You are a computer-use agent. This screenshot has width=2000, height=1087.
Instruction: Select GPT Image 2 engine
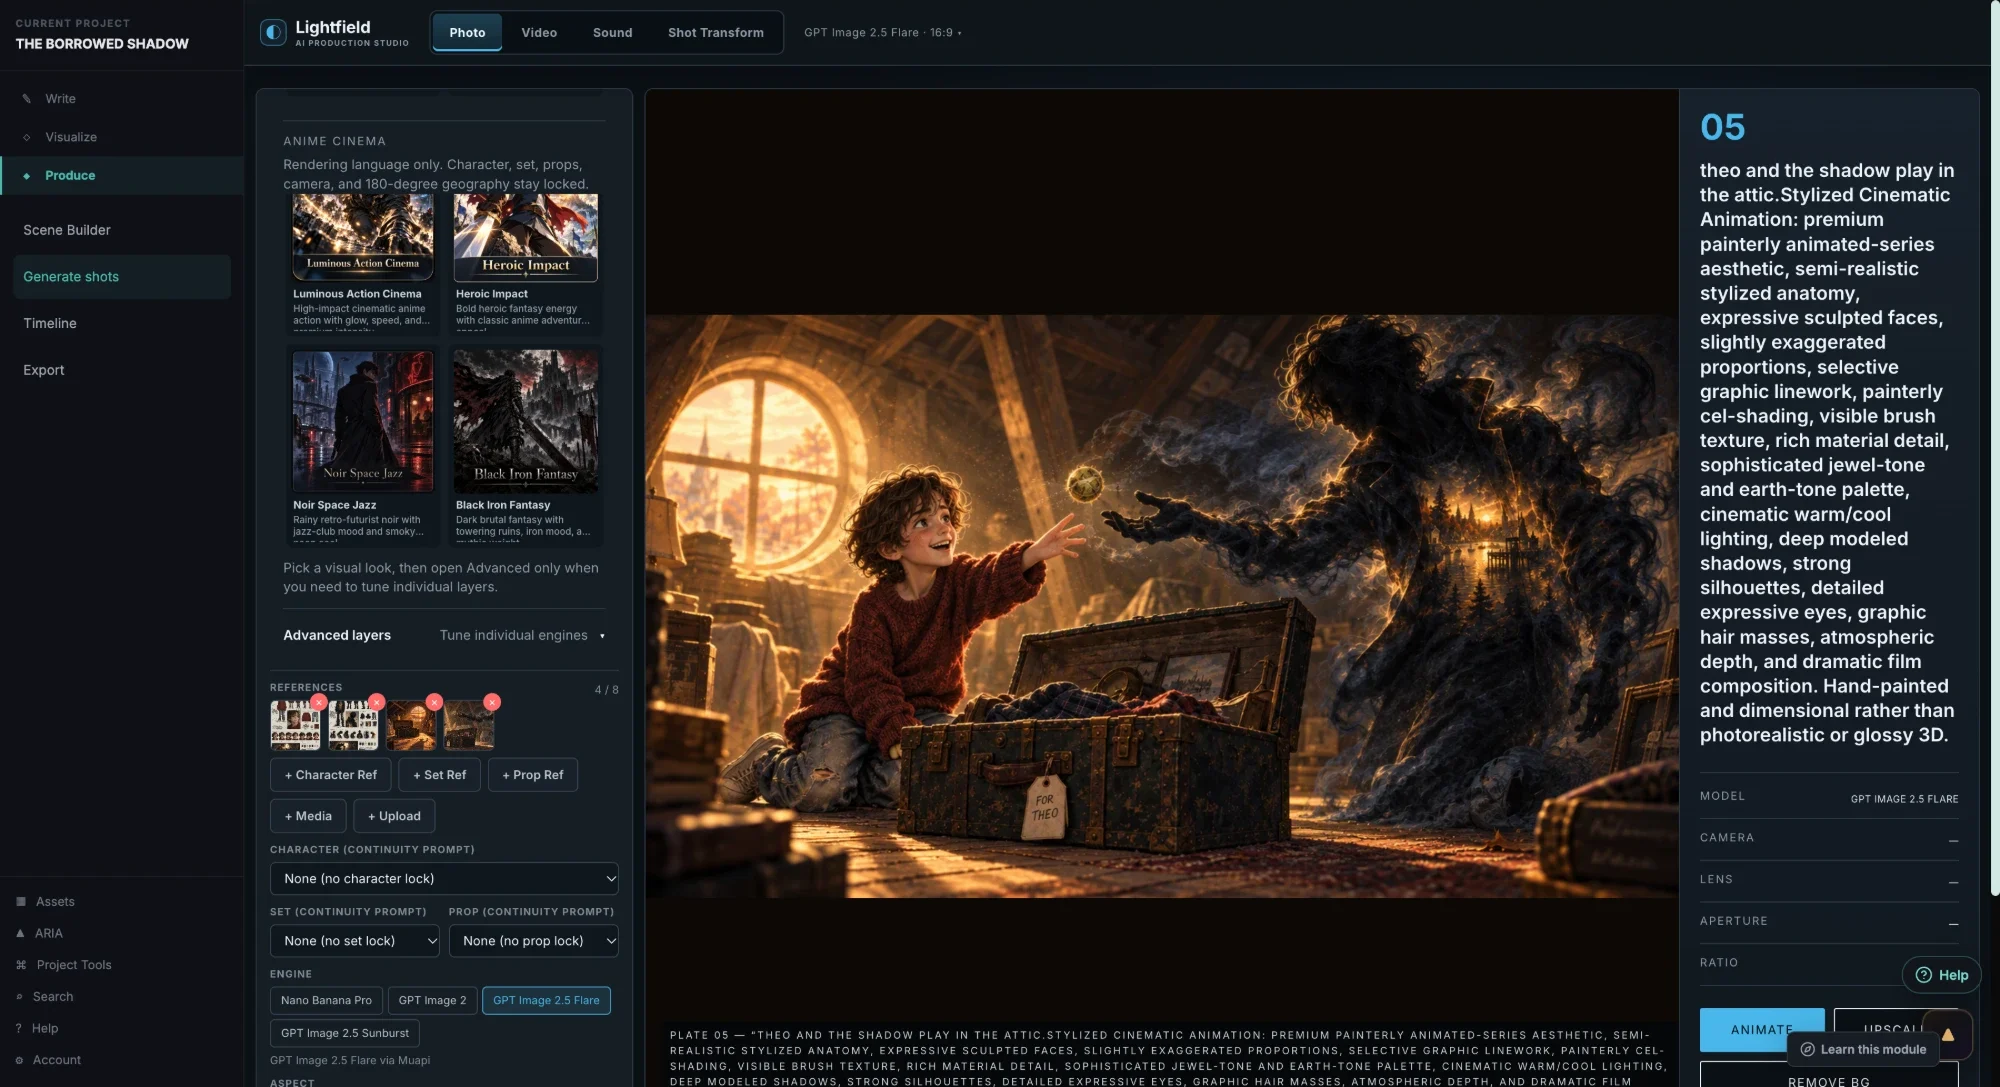pos(432,1000)
